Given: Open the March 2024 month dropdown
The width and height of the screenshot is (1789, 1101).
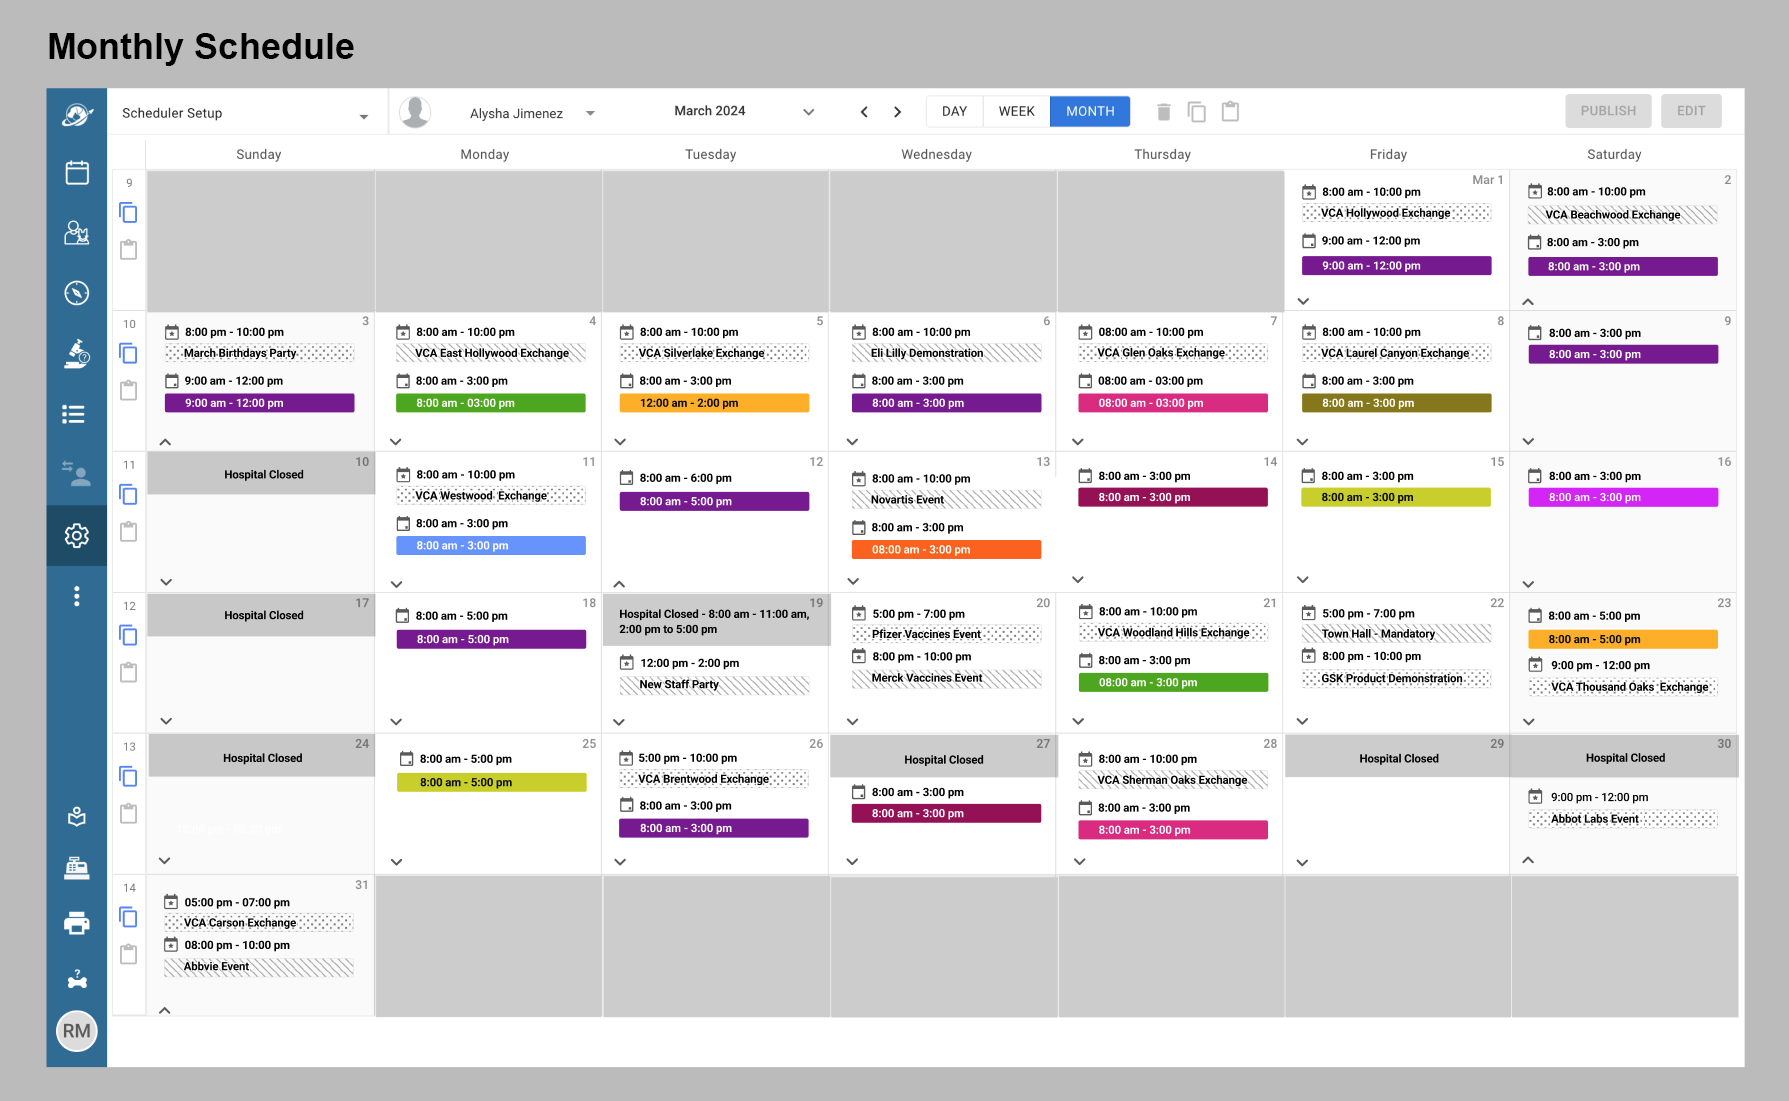Looking at the screenshot, I should coord(744,112).
